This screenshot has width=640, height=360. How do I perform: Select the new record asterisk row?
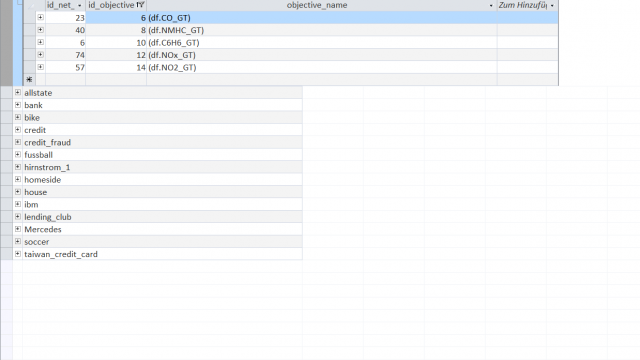tap(29, 80)
